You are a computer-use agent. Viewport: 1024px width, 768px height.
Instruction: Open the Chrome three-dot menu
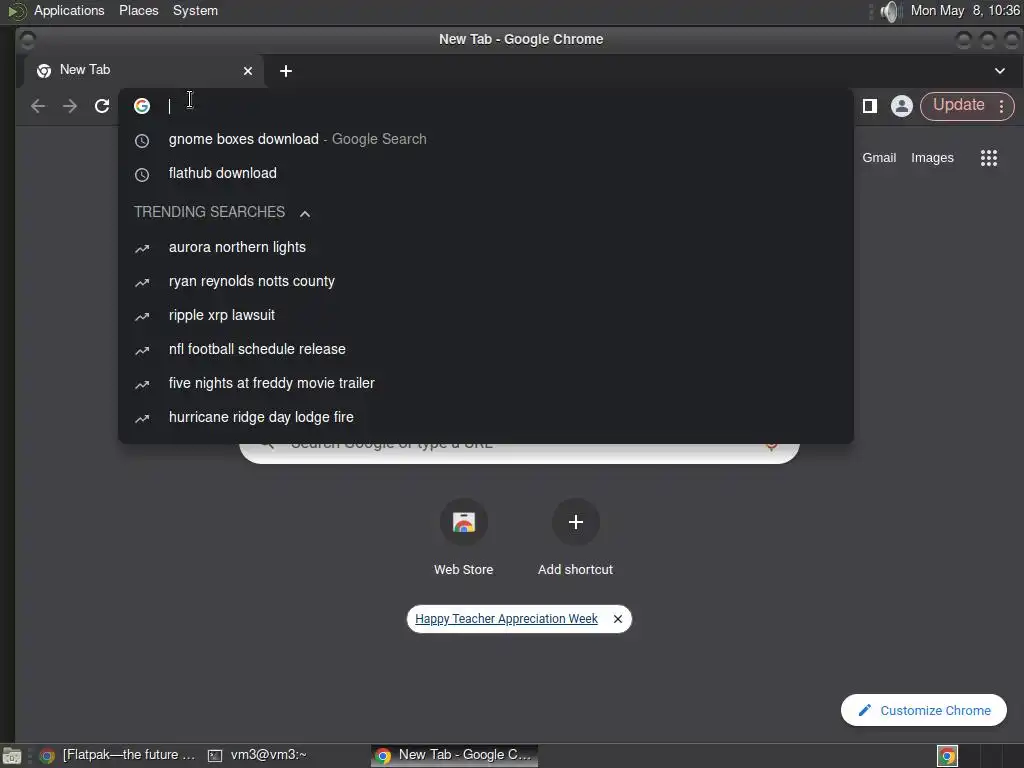pos(1001,106)
